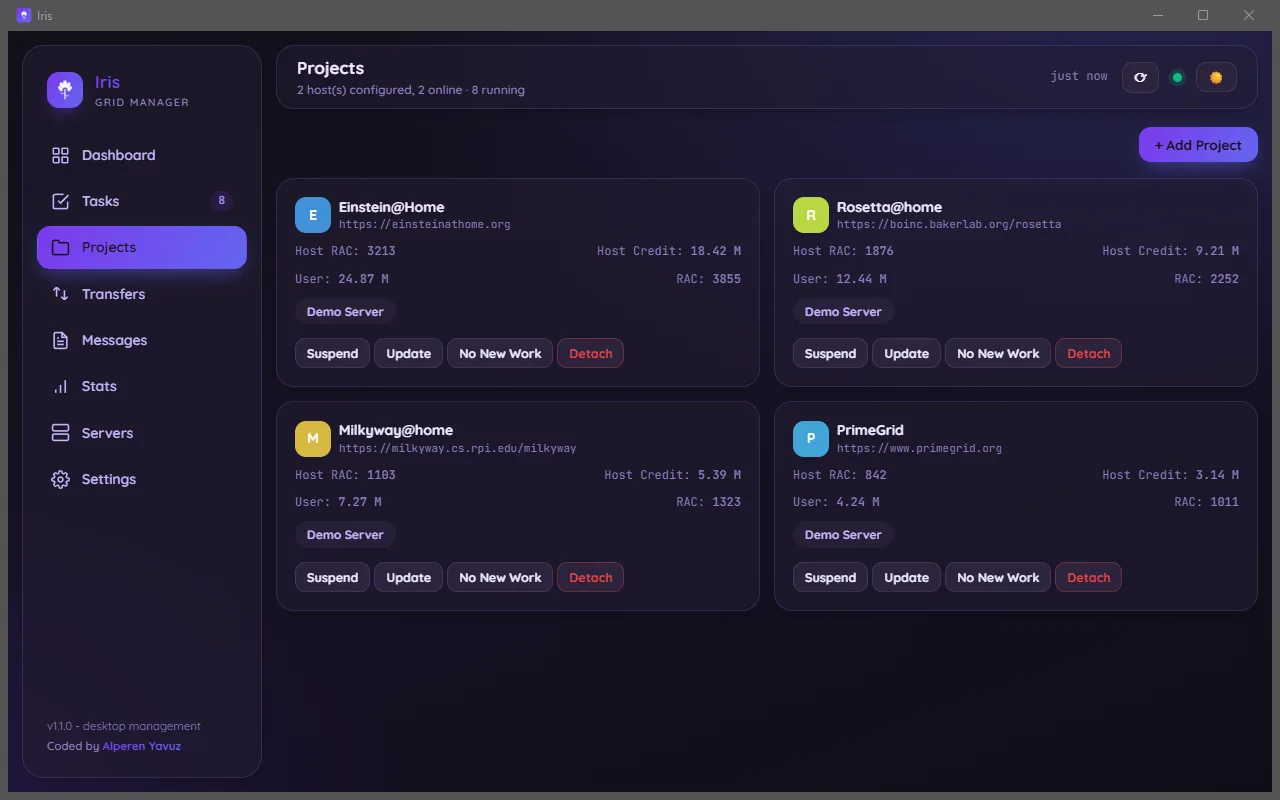Click the Projects page heading
This screenshot has width=1280, height=800.
(x=330, y=68)
